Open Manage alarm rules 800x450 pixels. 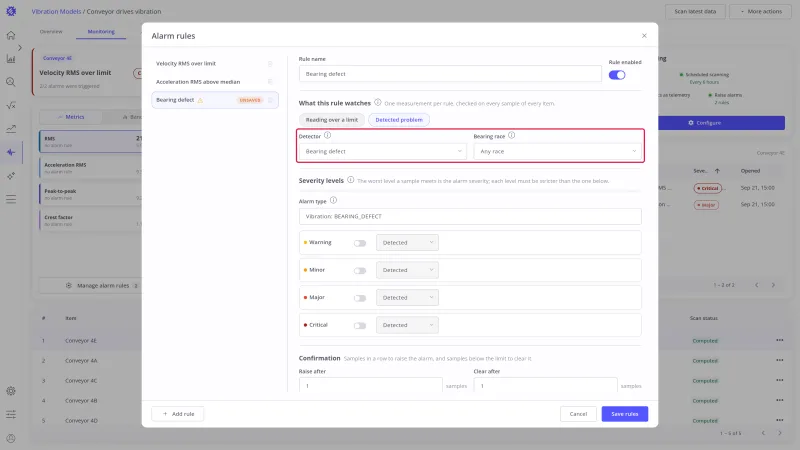[x=90, y=286]
